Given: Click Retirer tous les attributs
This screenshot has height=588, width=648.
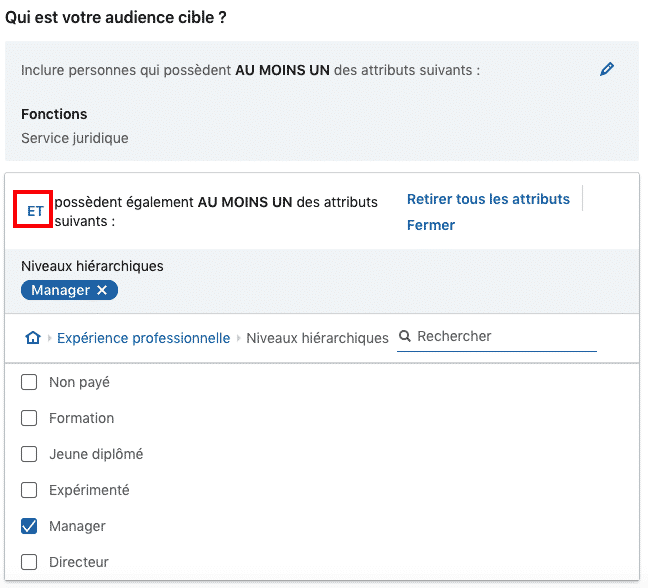Looking at the screenshot, I should pyautogui.click(x=488, y=199).
